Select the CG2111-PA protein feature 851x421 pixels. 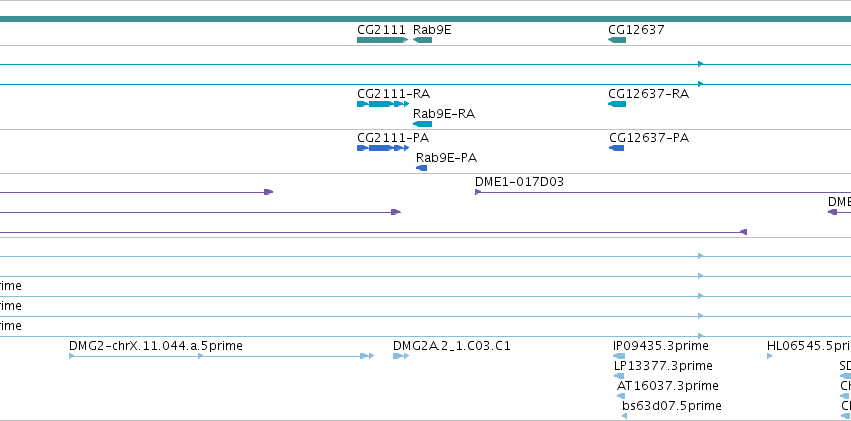(x=383, y=148)
